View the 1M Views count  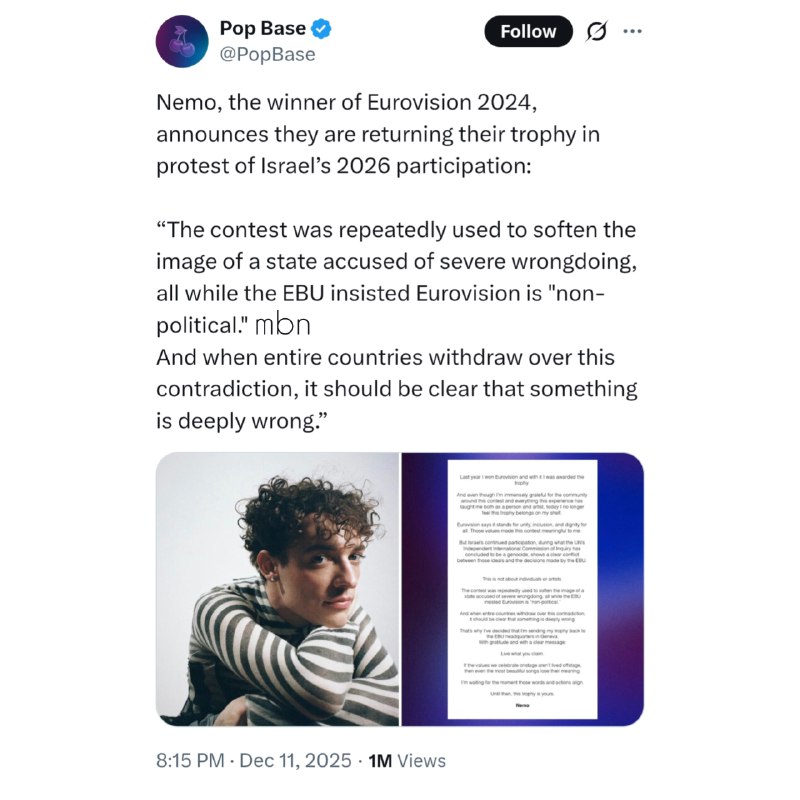pos(407,761)
